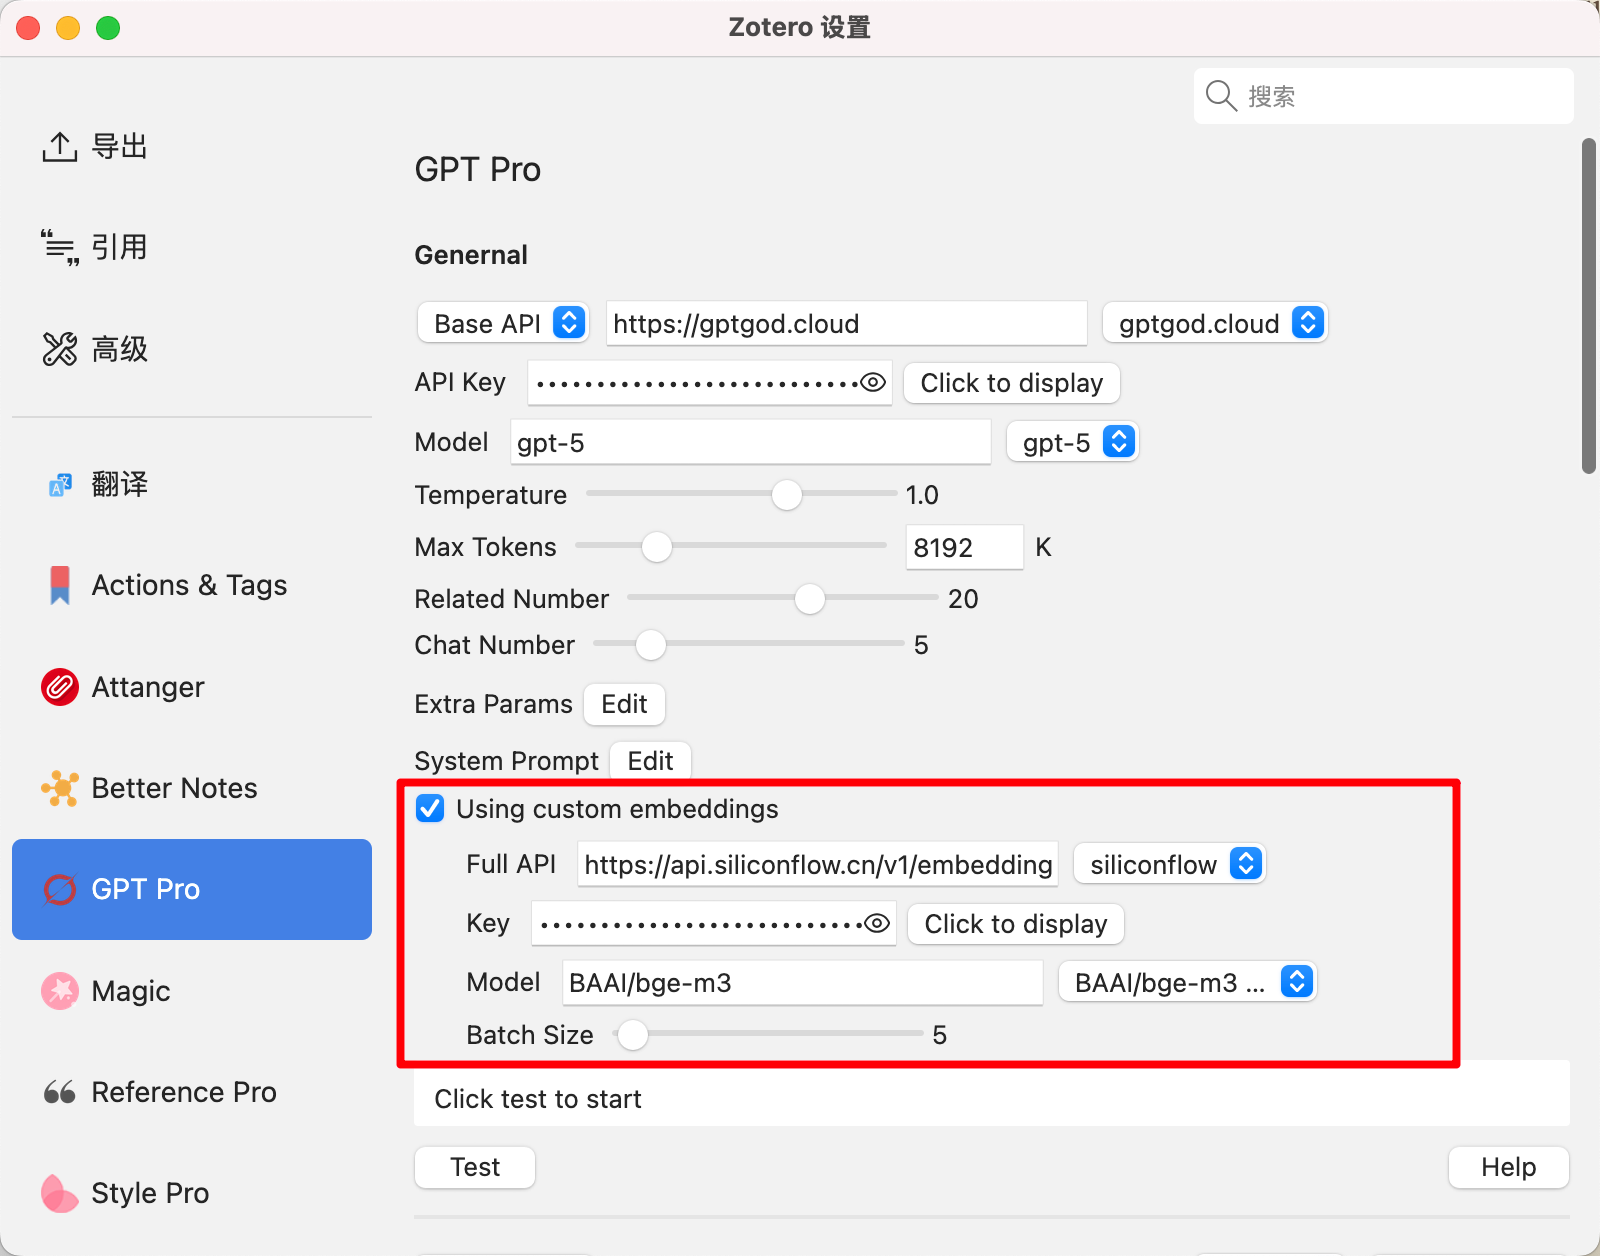The height and width of the screenshot is (1256, 1600).
Task: Select Attanger in sidebar
Action: click(192, 687)
